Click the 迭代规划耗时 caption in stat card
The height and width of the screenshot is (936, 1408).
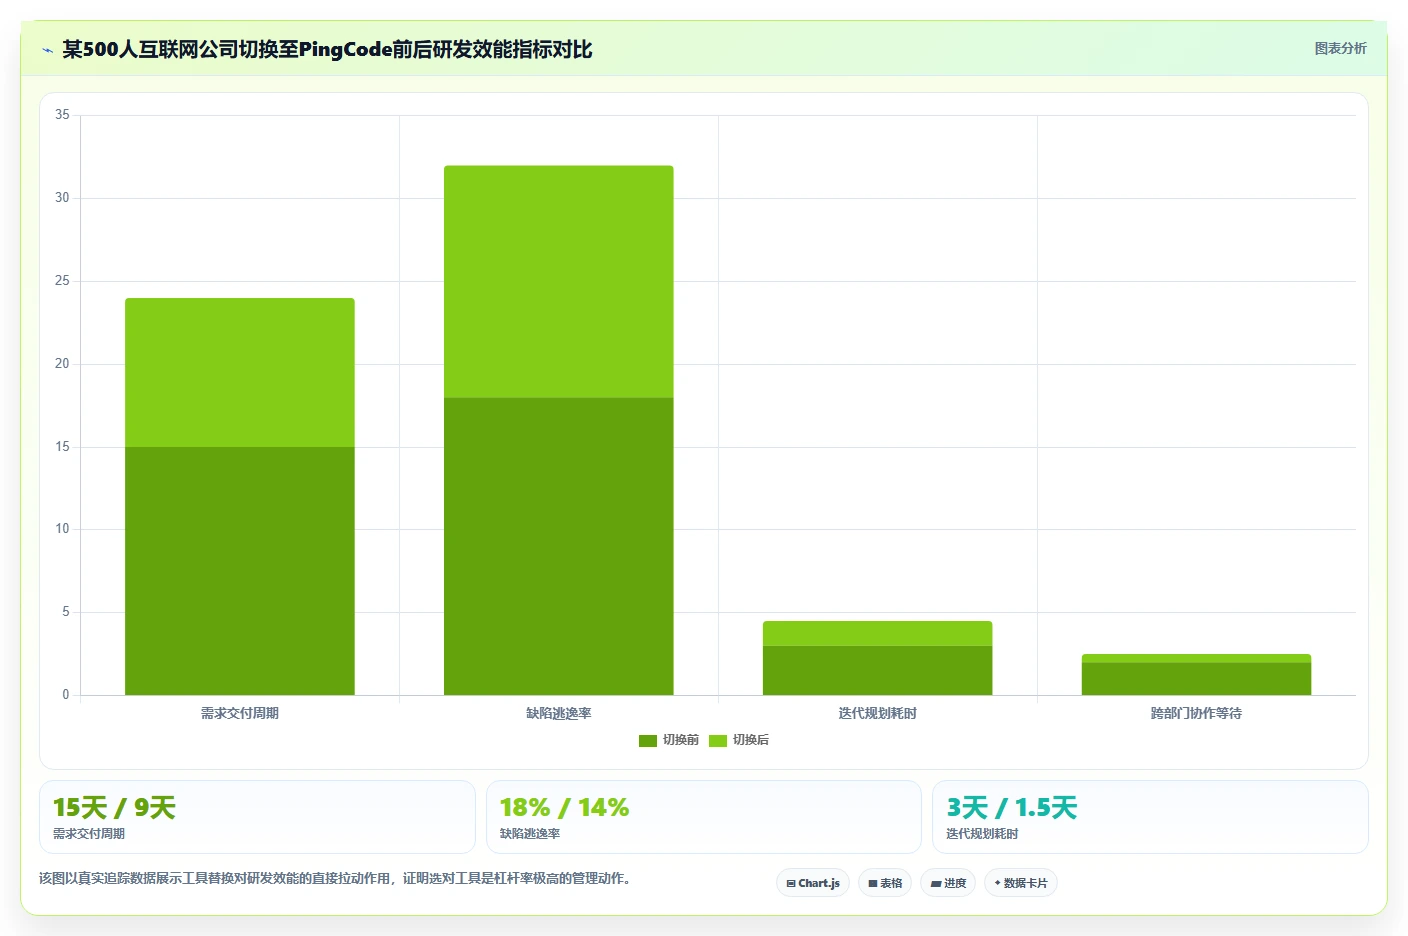(x=982, y=834)
